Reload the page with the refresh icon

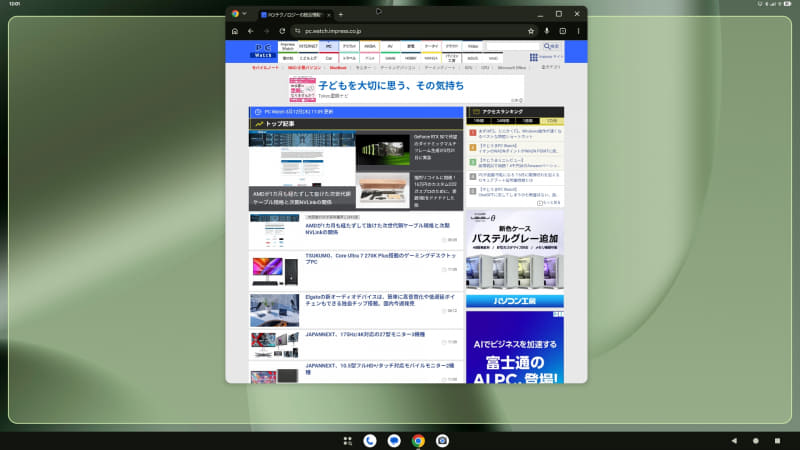pyautogui.click(x=282, y=31)
